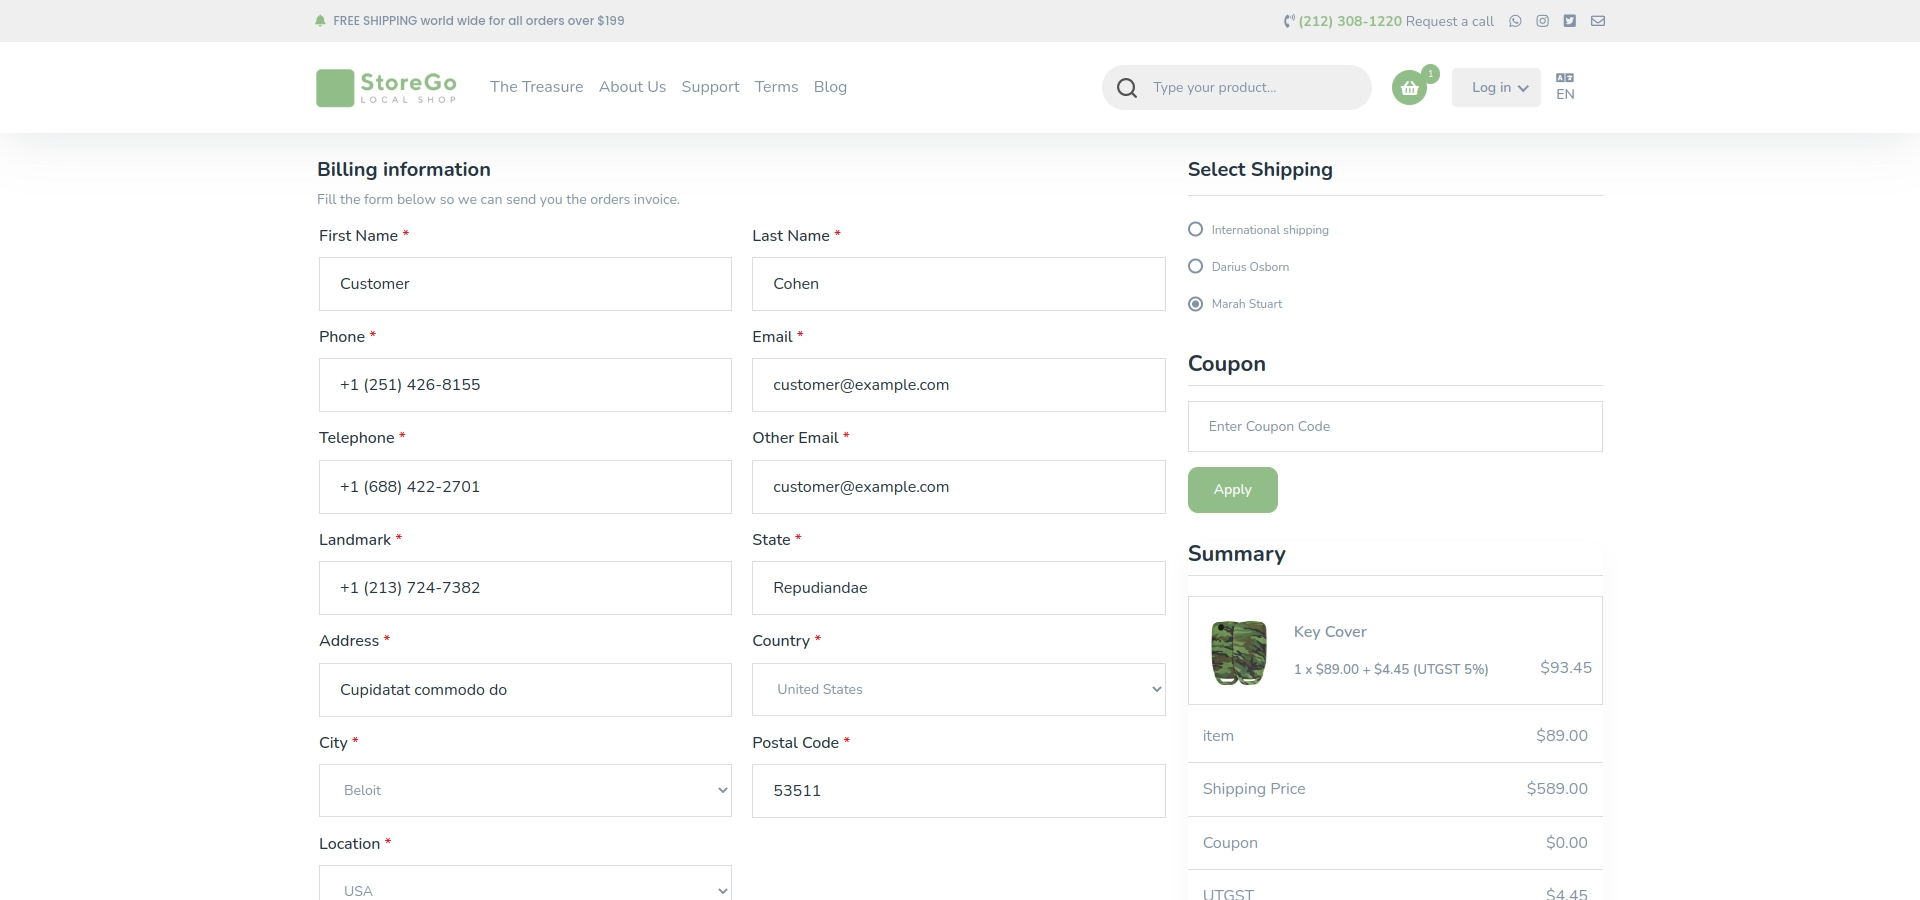Open the shopping basket icon
This screenshot has width=1920, height=900.
pos(1409,88)
